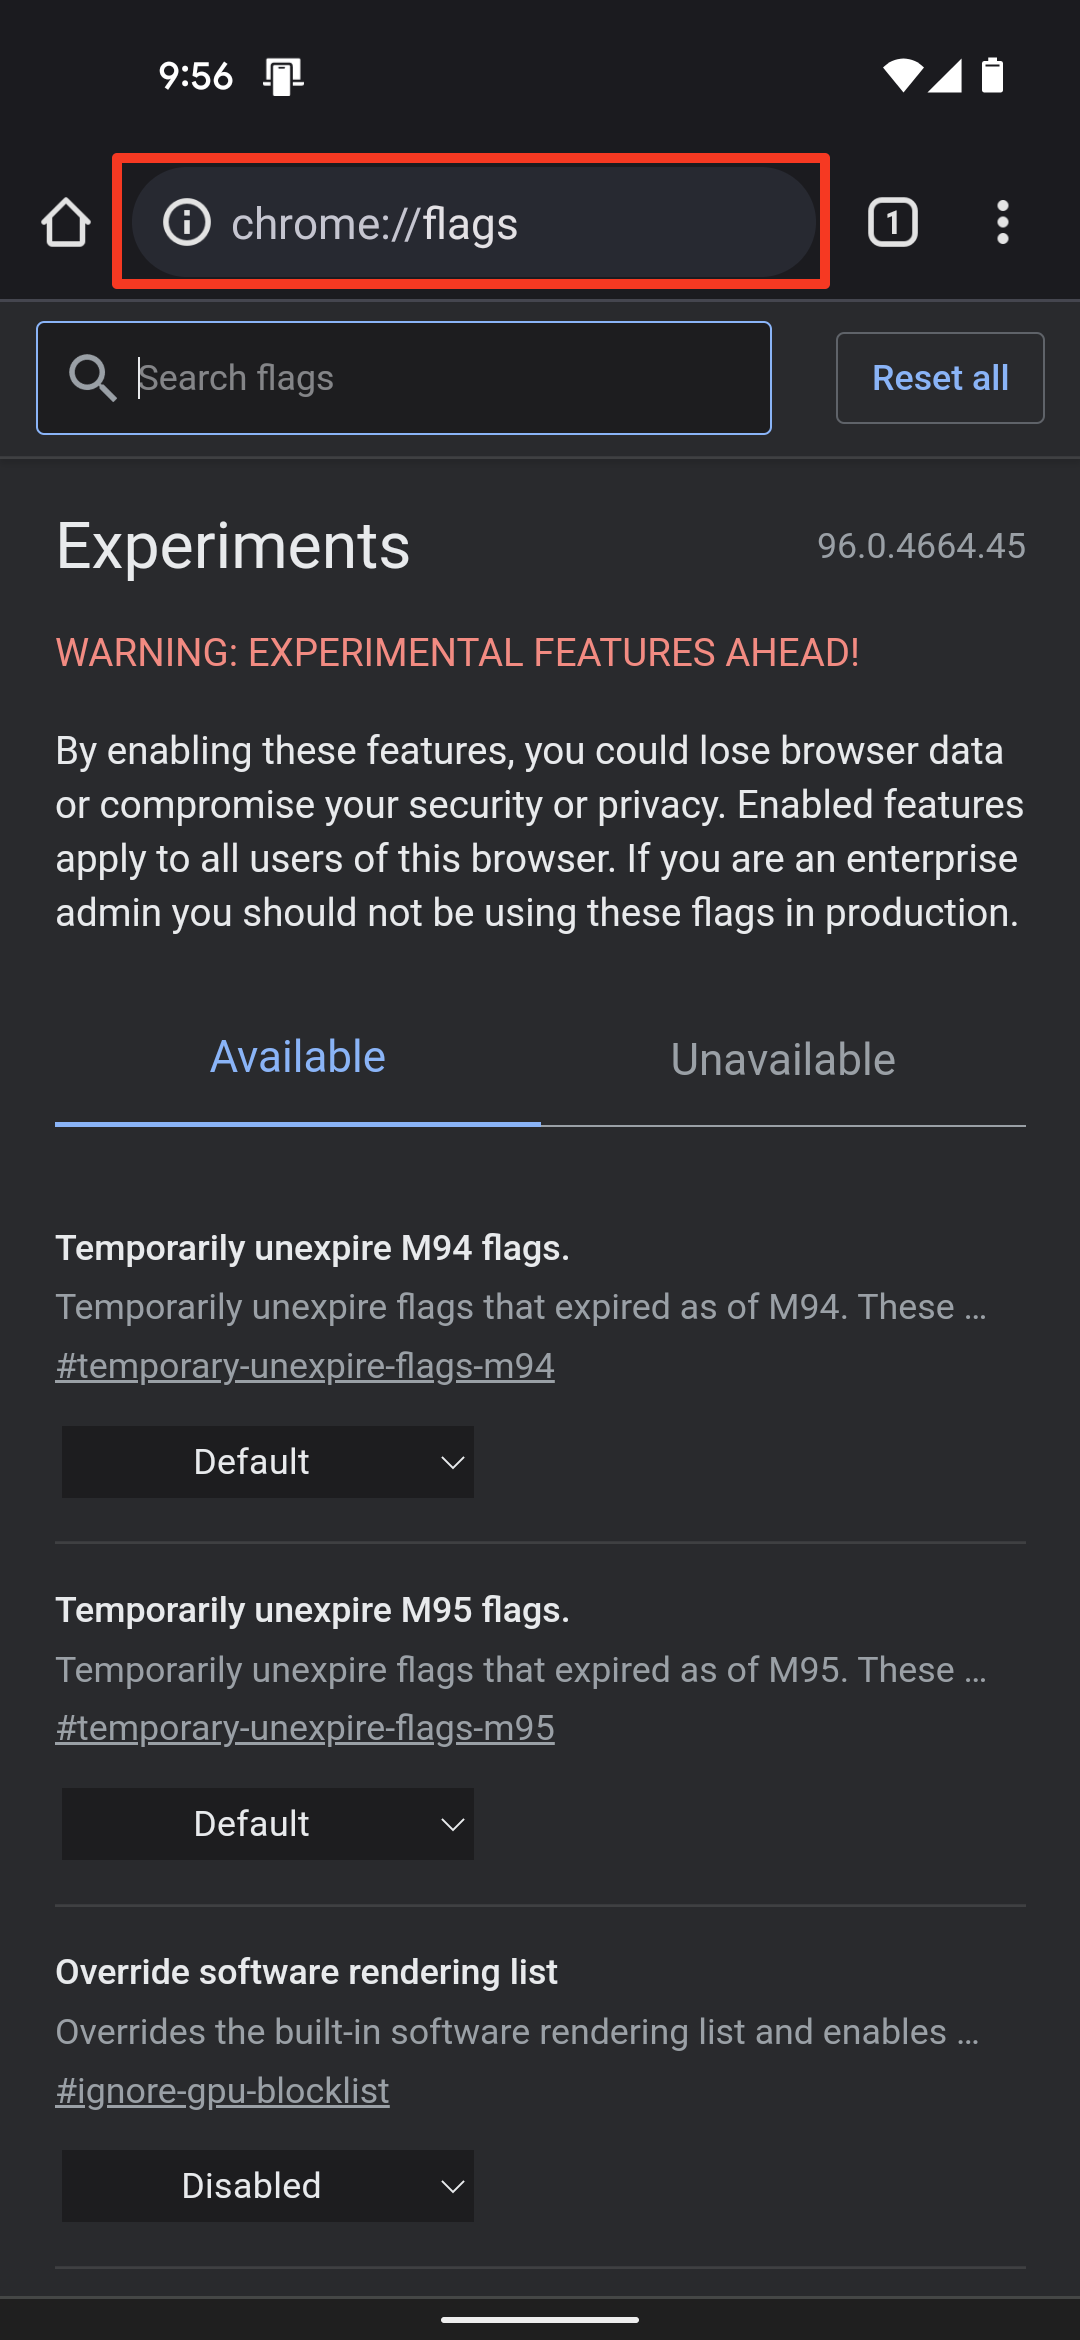Image resolution: width=1080 pixels, height=2340 pixels.
Task: Open the ignore-gpu-blocklist Disabled dropdown
Action: (268, 2186)
